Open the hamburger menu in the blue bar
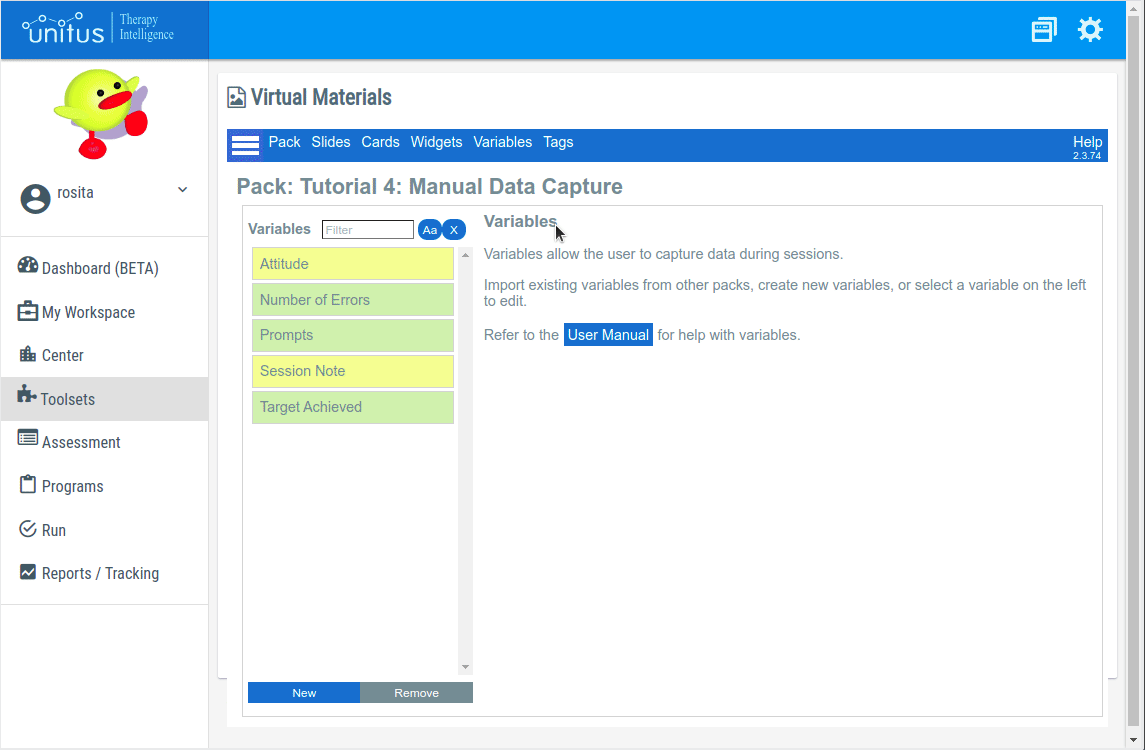Image resolution: width=1145 pixels, height=750 pixels. tap(245, 144)
